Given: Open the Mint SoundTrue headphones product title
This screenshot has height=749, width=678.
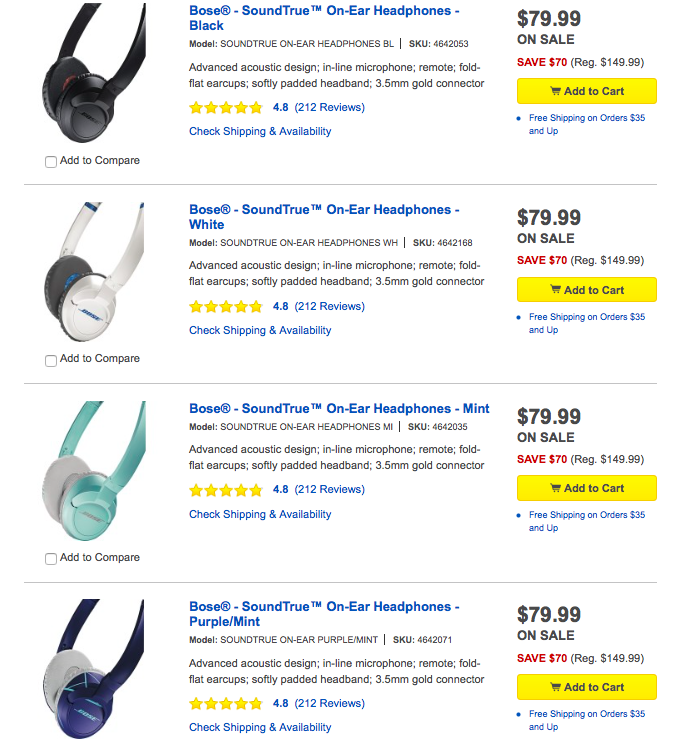Looking at the screenshot, I should click(x=339, y=408).
